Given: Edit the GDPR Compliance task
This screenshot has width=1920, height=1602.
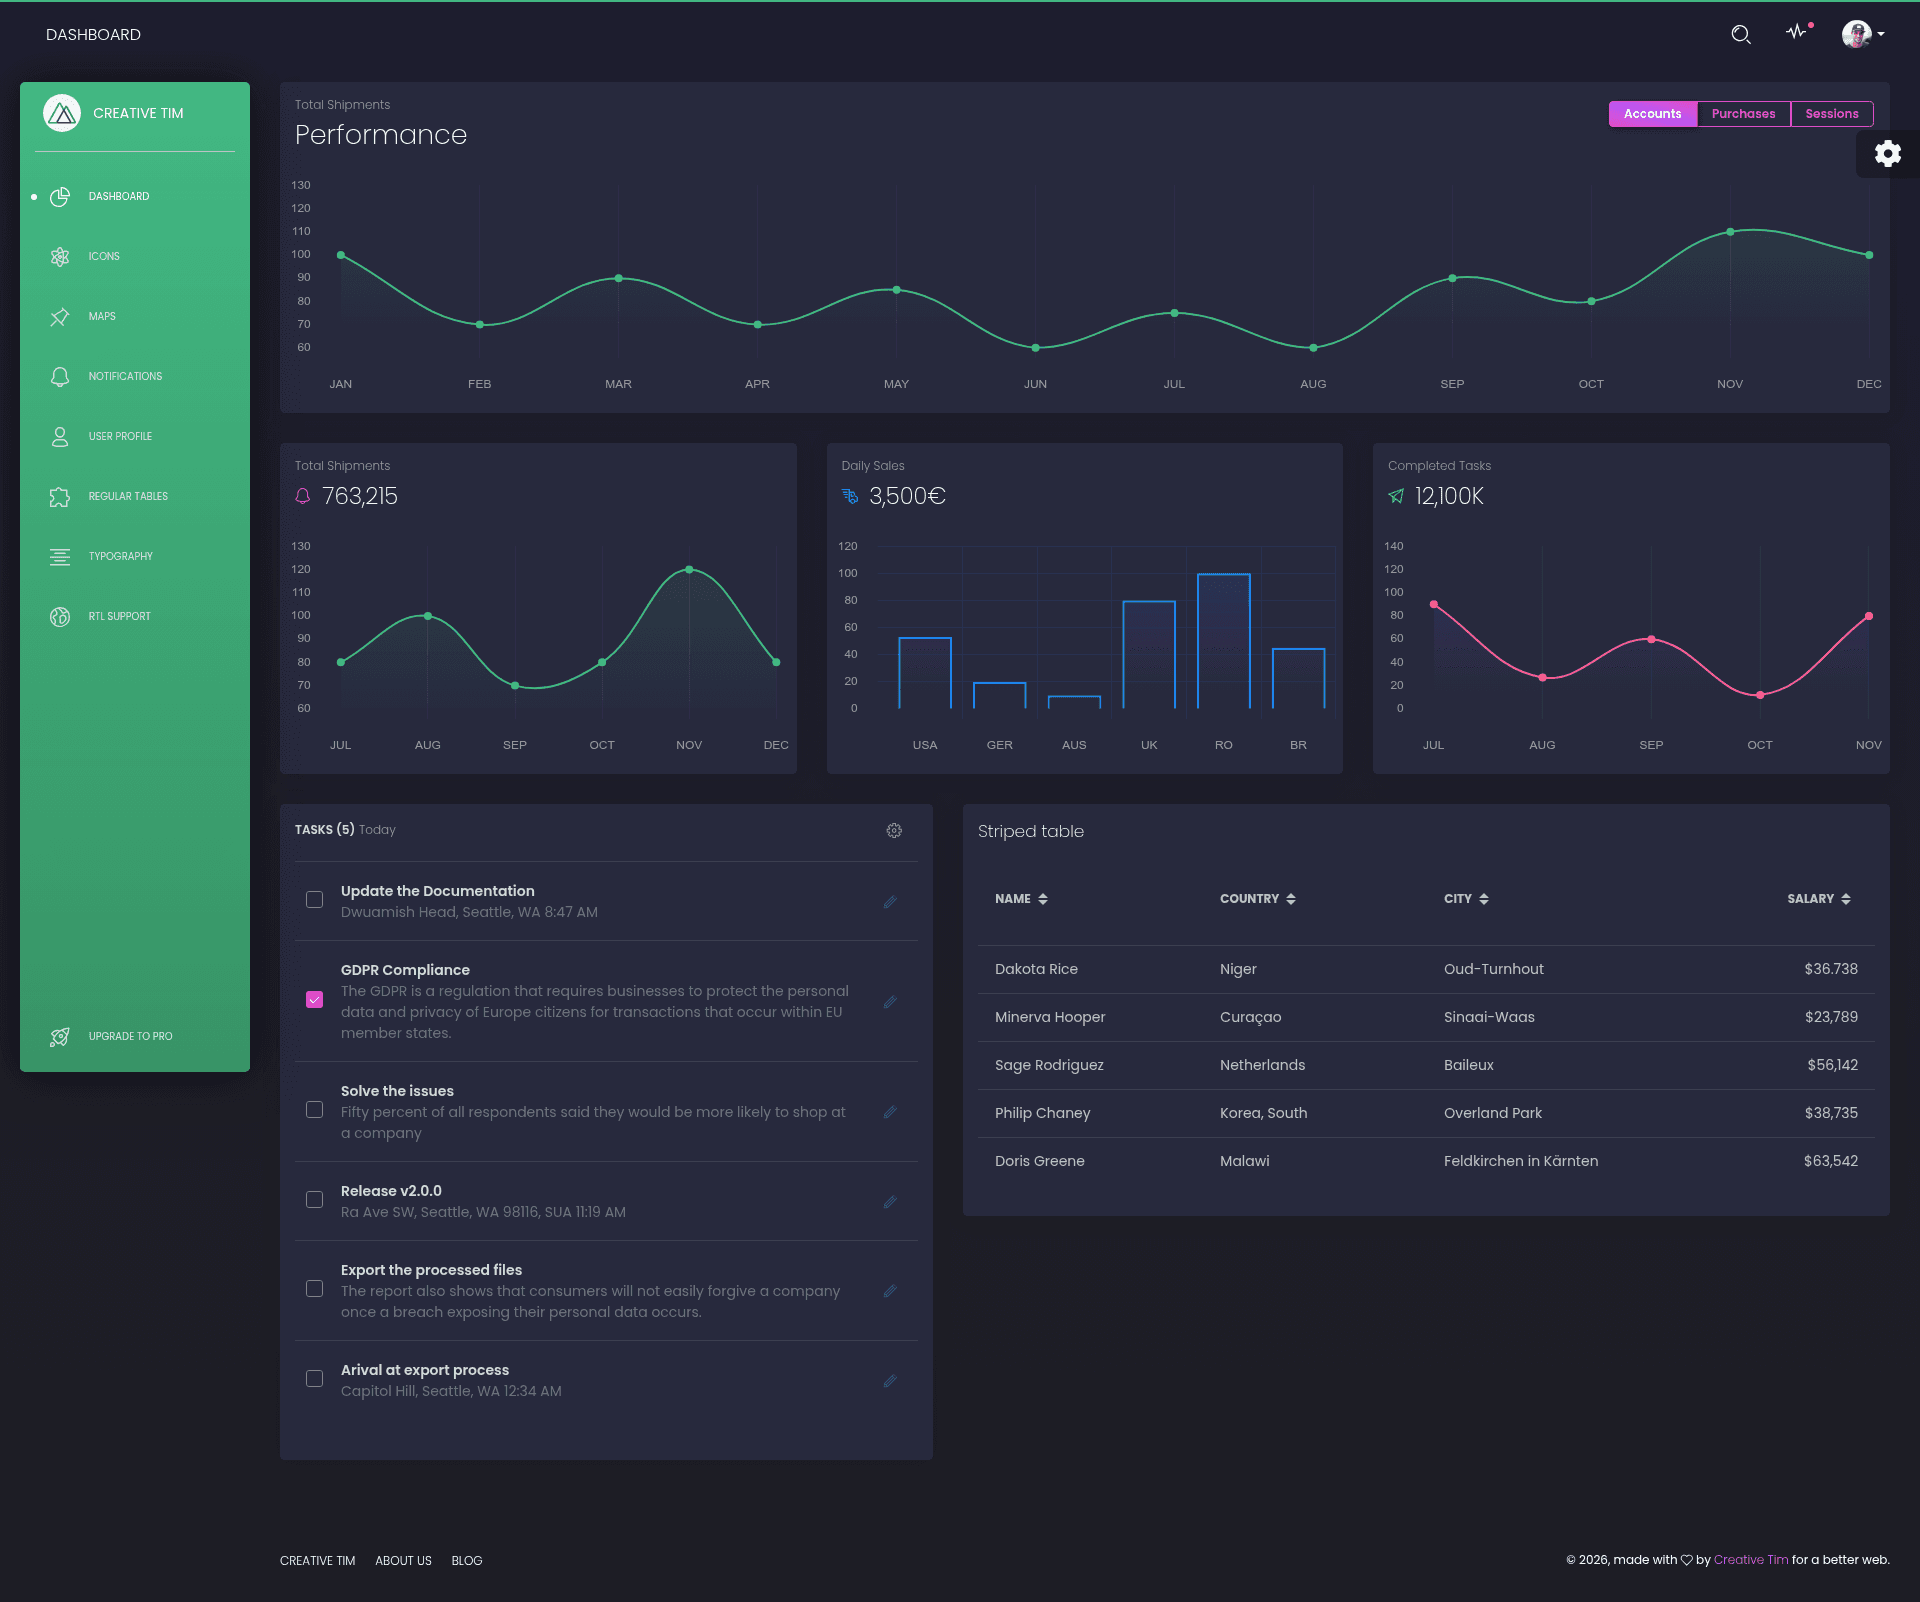Looking at the screenshot, I should click(x=890, y=1002).
